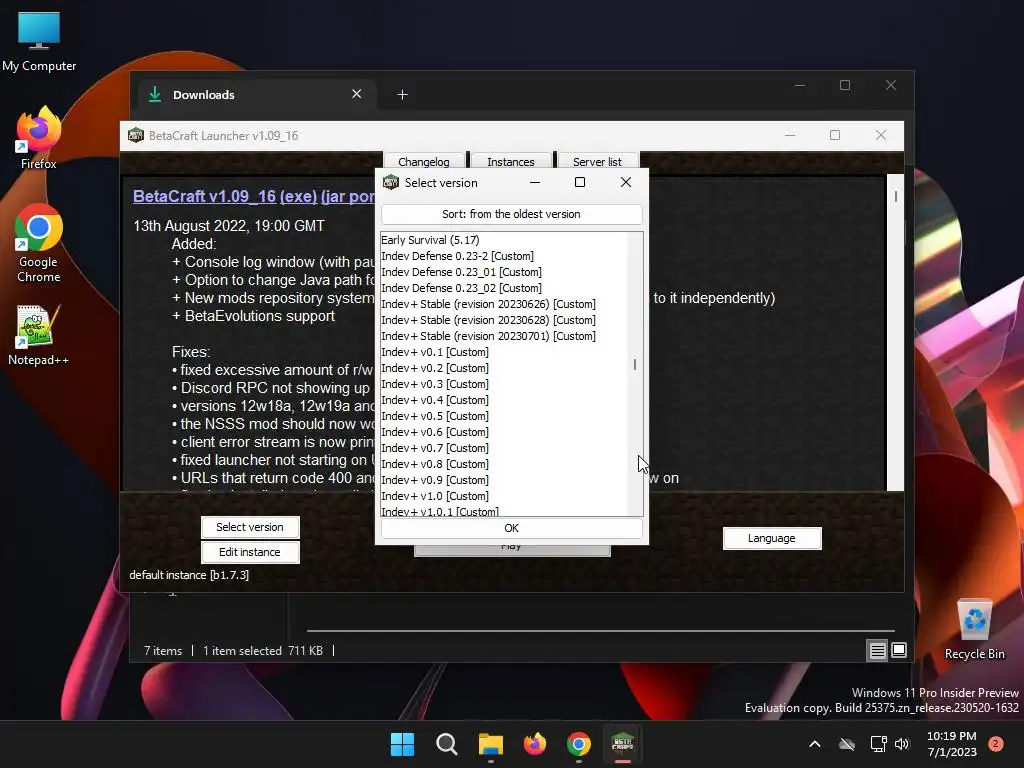This screenshot has width=1024, height=768.
Task: Click the Edit instance button
Action: click(250, 552)
